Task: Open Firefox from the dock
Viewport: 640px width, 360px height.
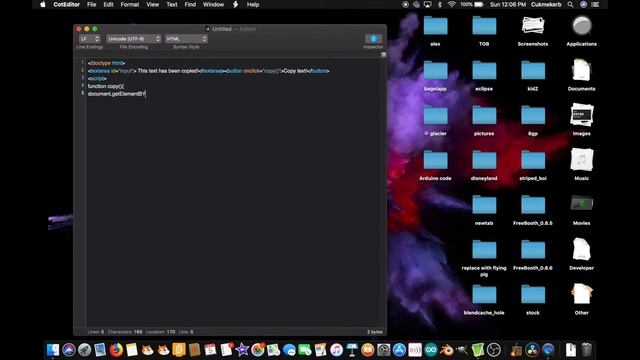Action: click(x=116, y=350)
